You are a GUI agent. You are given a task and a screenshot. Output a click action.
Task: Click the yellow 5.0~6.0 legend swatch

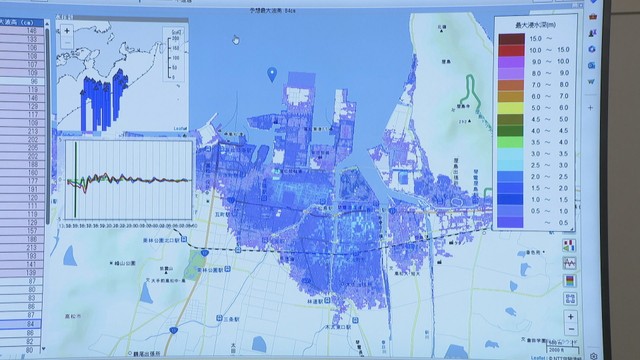click(x=511, y=108)
